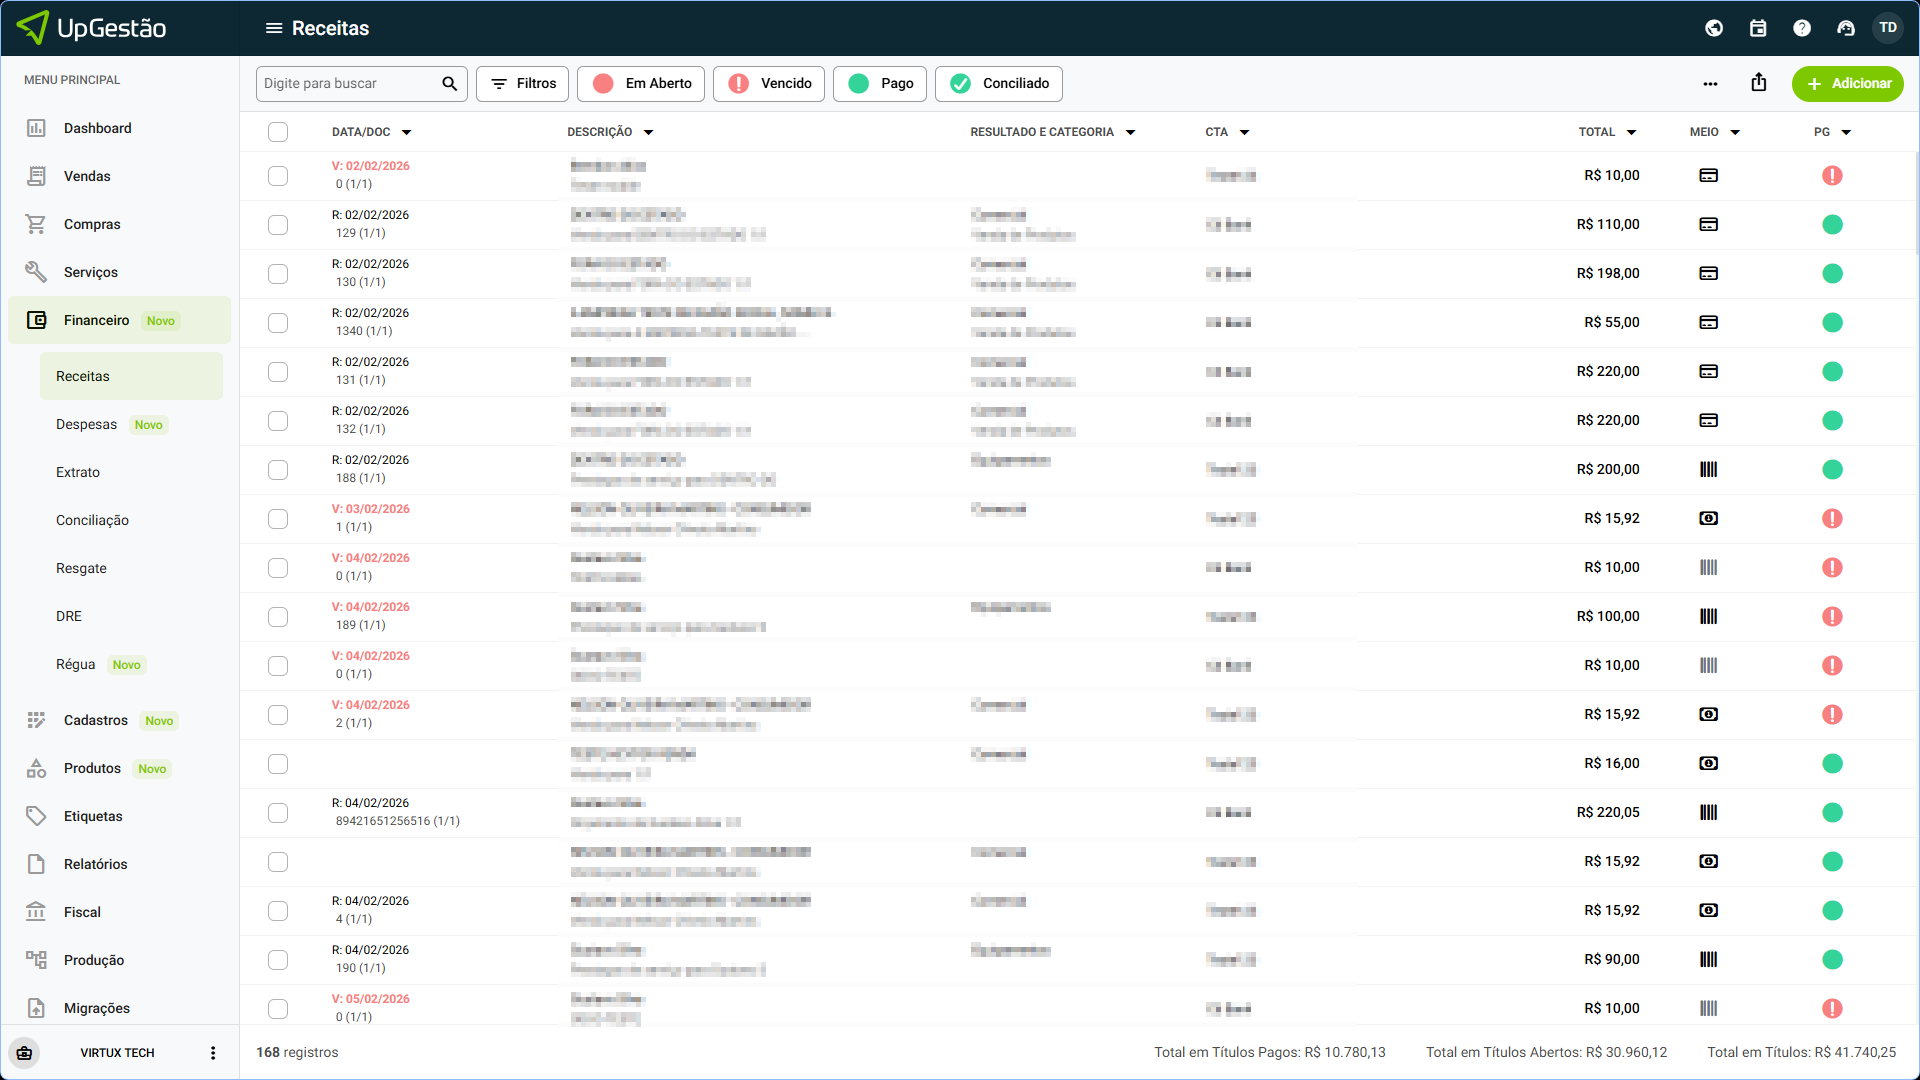The width and height of the screenshot is (1920, 1080).
Task: Open the TOTAL column dropdown arrow
Action: 1631,132
